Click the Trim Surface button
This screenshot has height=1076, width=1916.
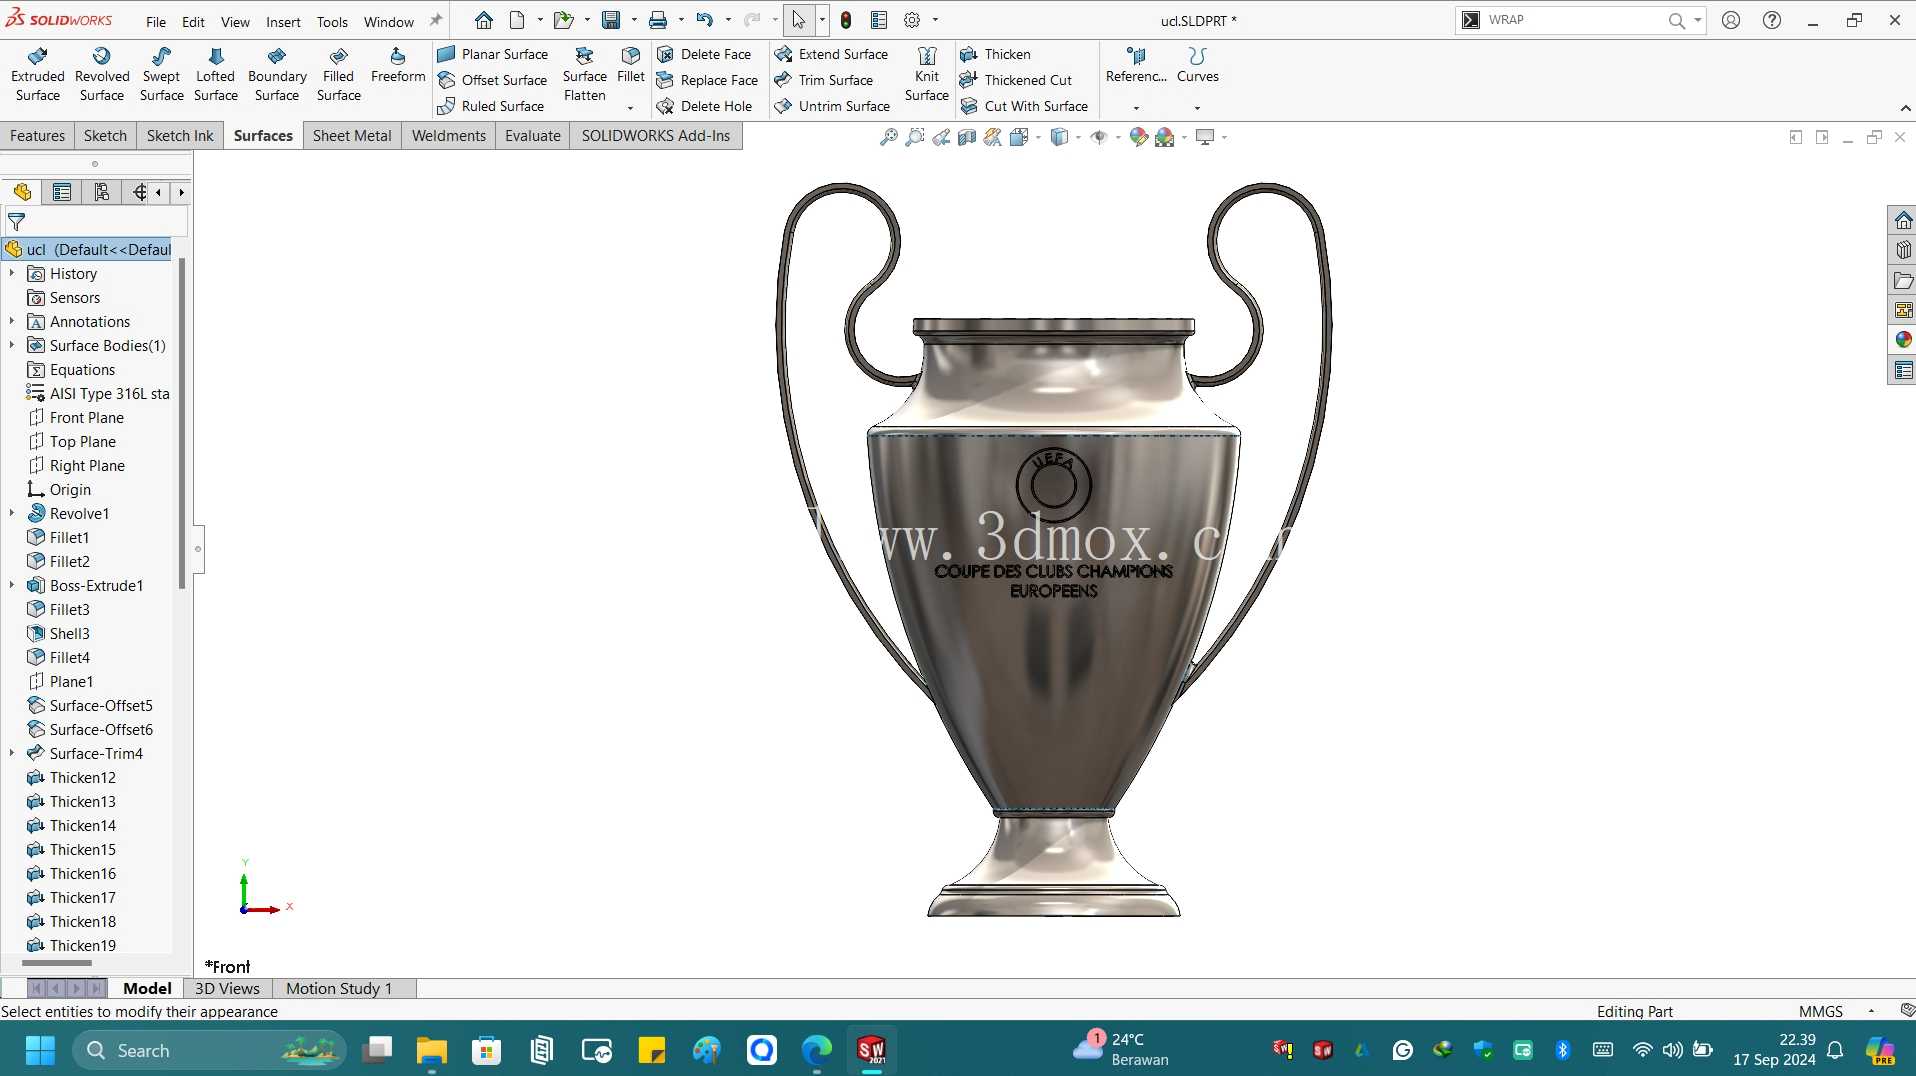pyautogui.click(x=824, y=80)
